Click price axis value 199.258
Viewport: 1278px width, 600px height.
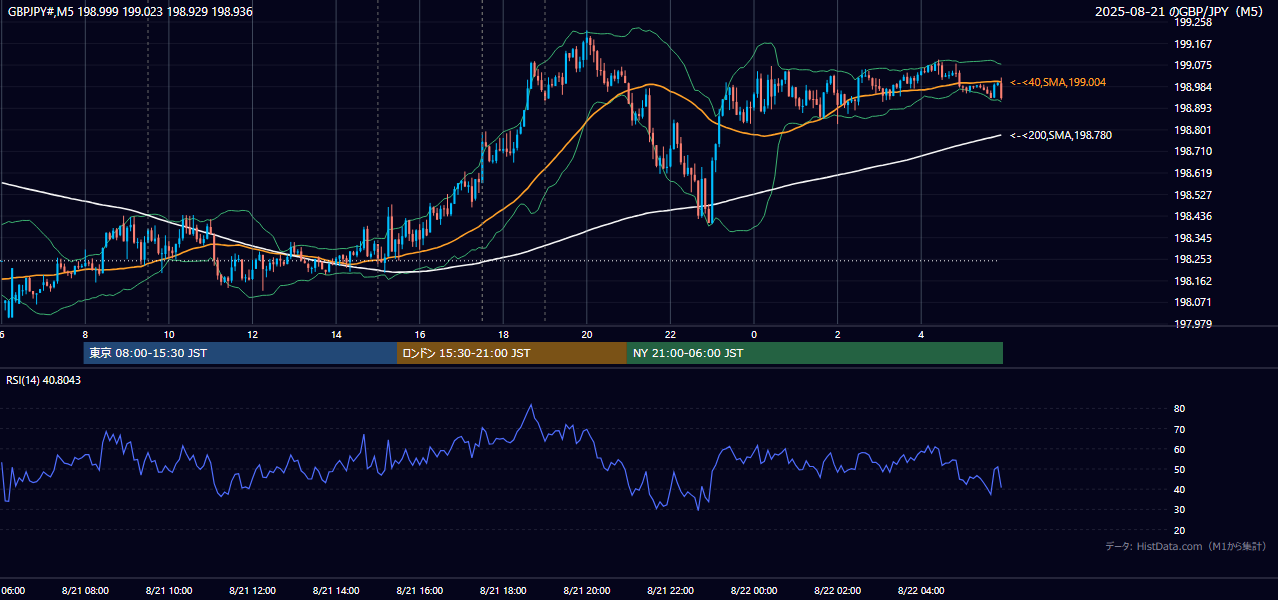[x=1193, y=22]
